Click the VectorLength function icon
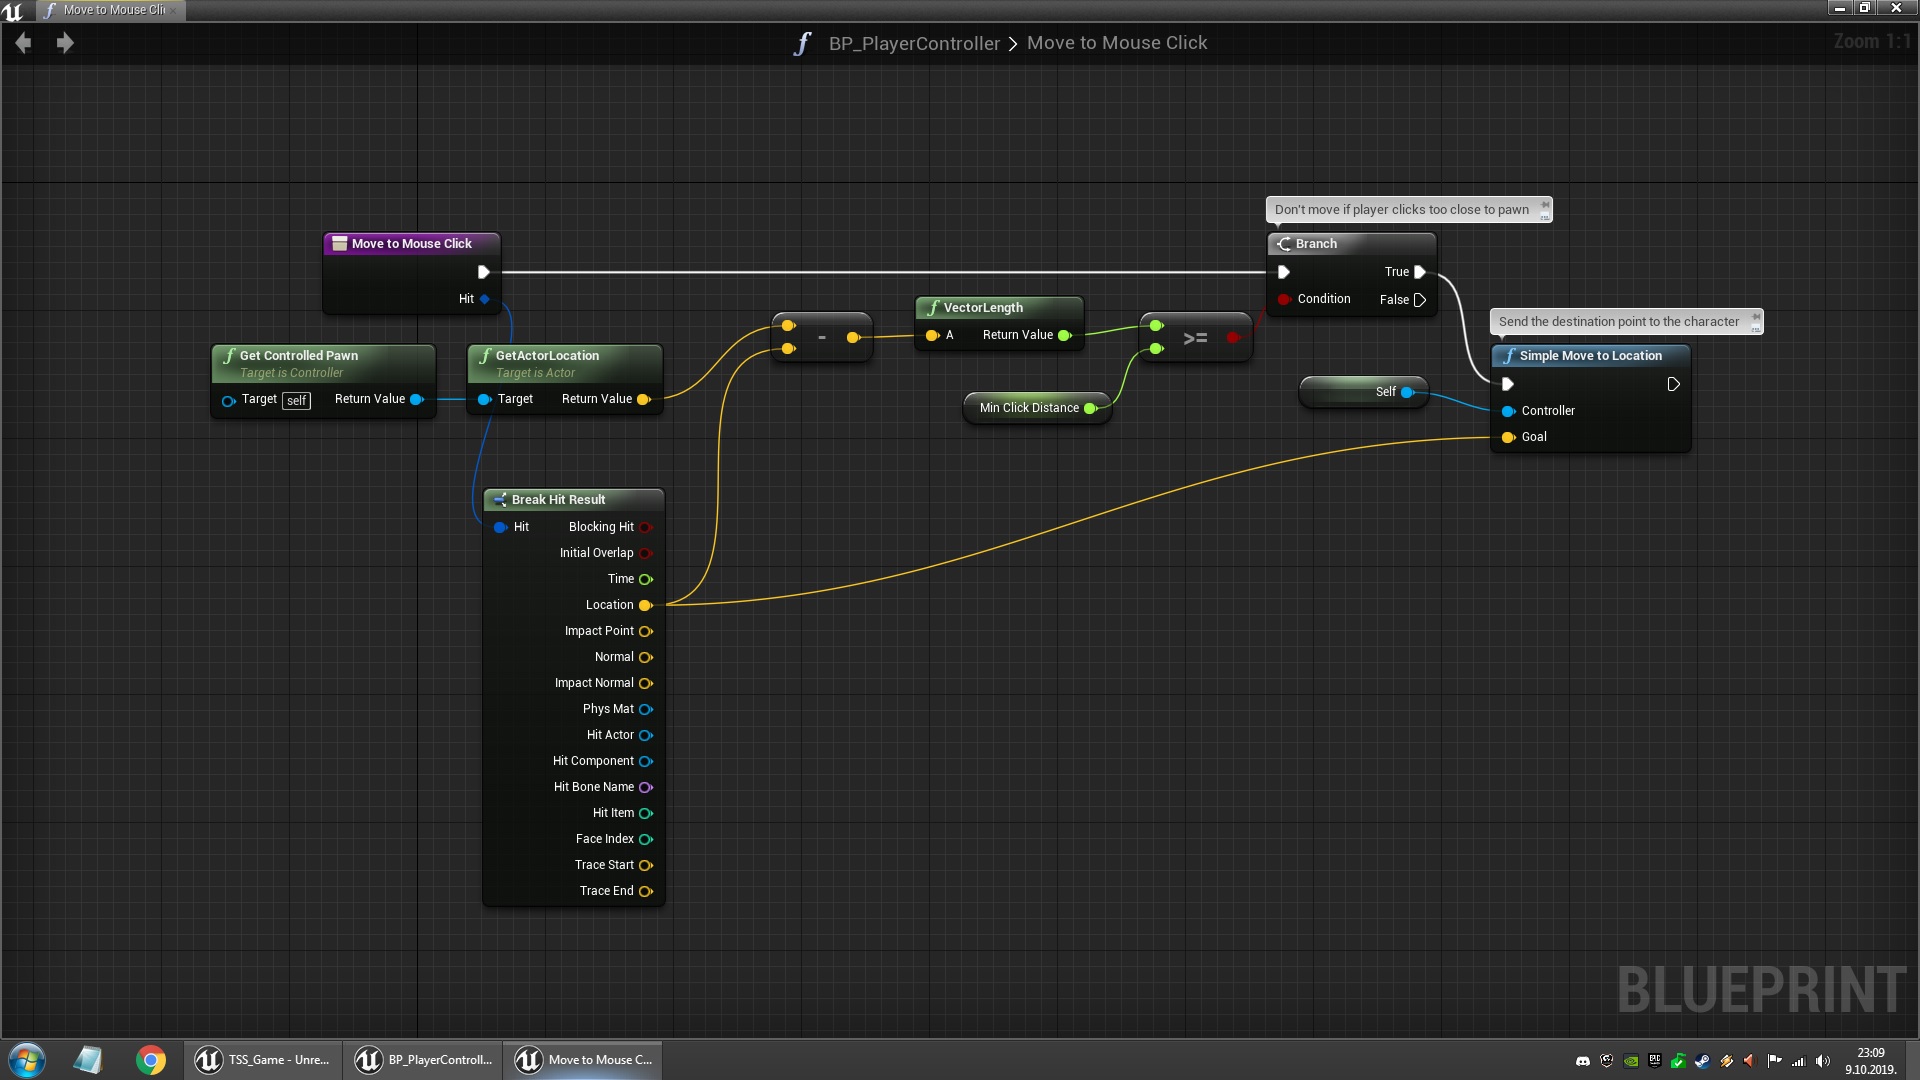 click(932, 308)
